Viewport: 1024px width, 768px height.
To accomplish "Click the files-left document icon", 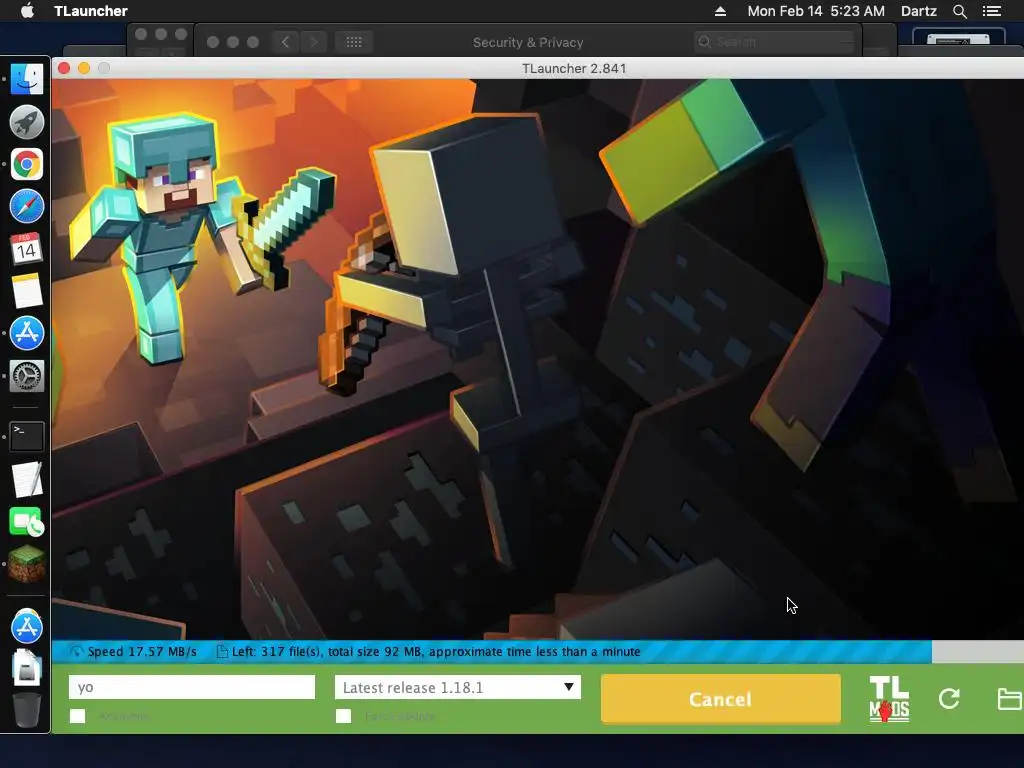I will (x=222, y=652).
